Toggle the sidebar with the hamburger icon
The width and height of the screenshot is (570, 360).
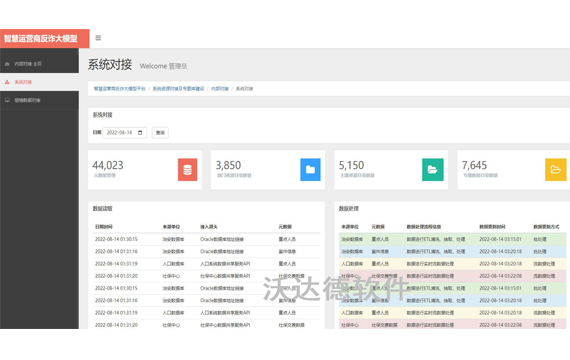pyautogui.click(x=98, y=38)
